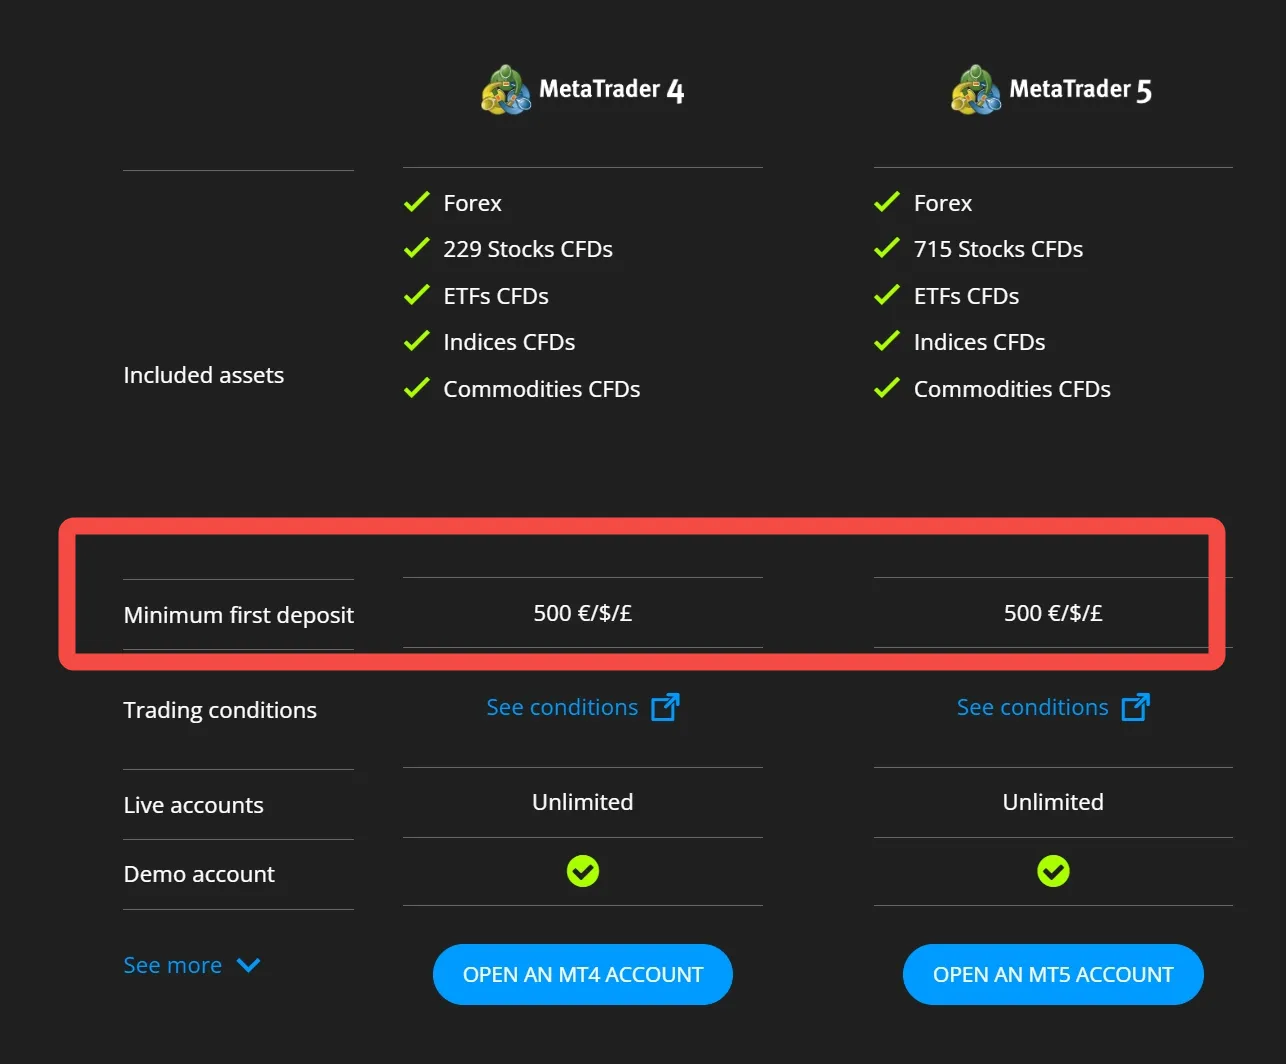Click Unlimited under MetaTrader 4
The image size is (1286, 1064).
[x=583, y=802]
